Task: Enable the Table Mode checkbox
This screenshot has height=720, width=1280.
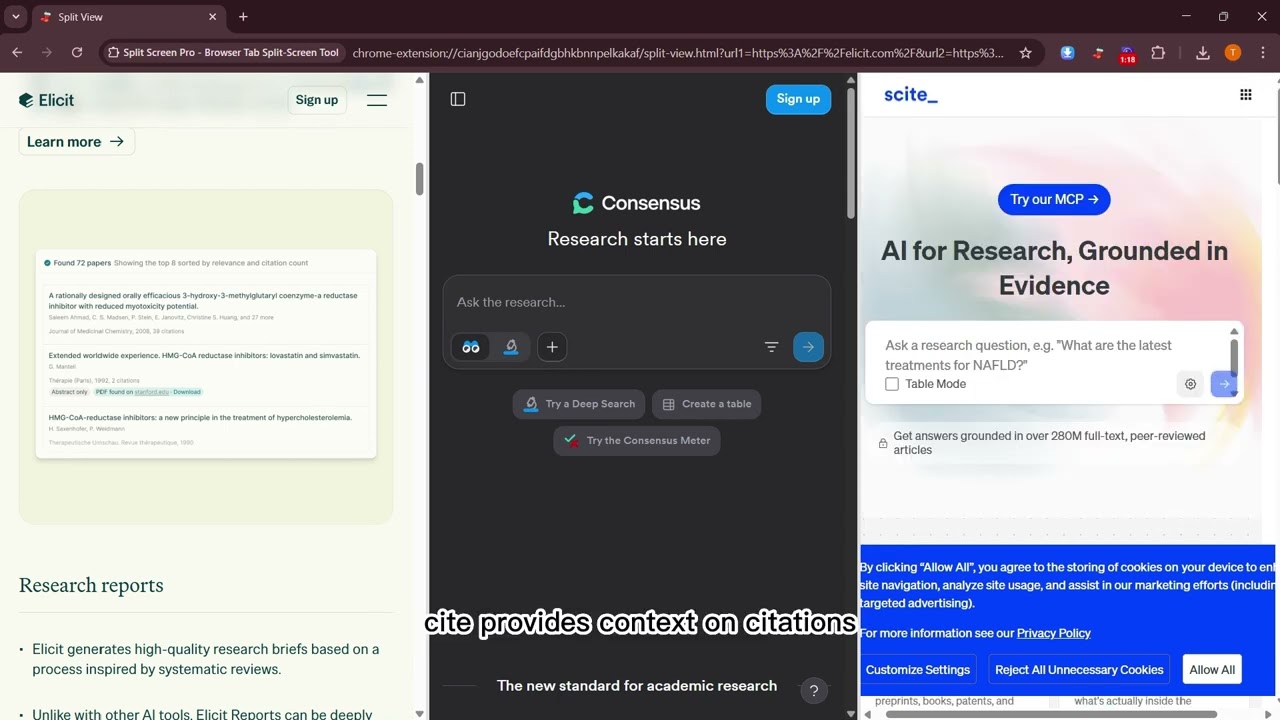Action: pos(892,384)
